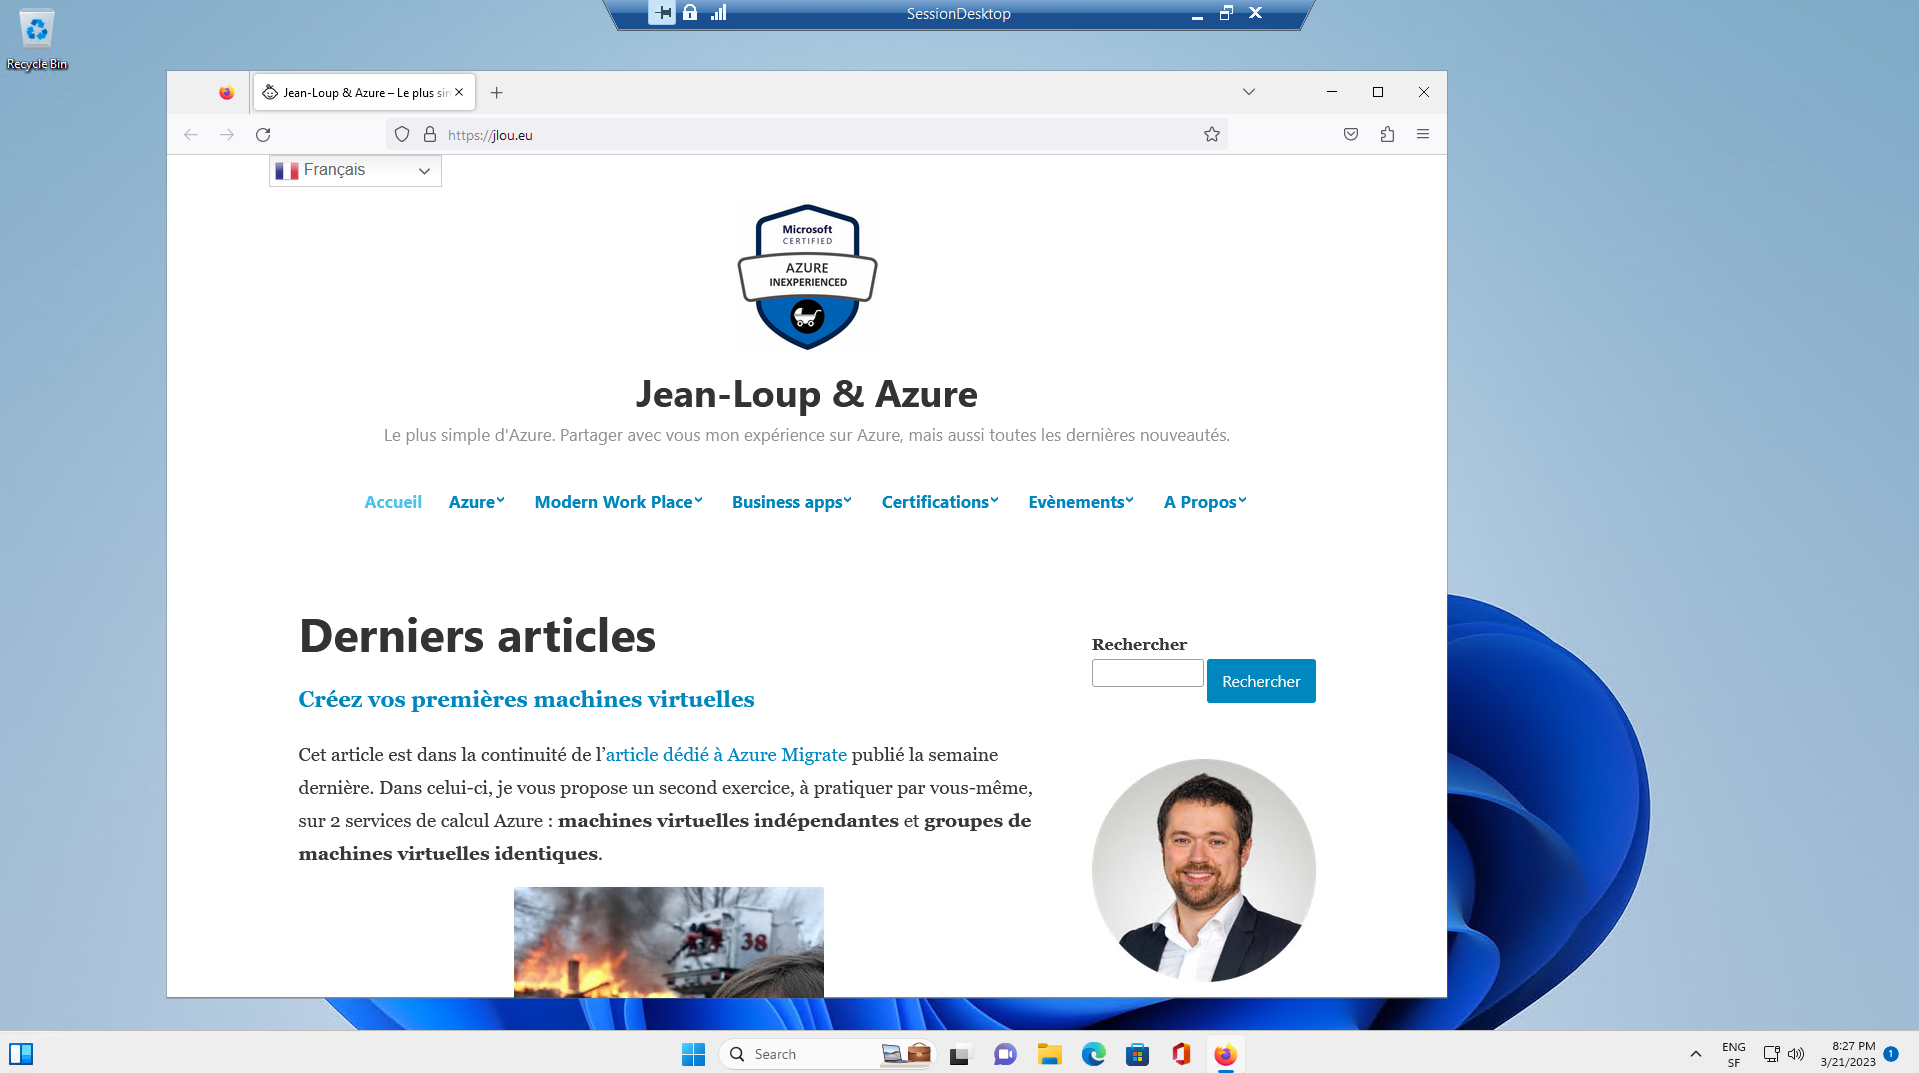Open Task View on taskbar
Image resolution: width=1919 pixels, height=1073 pixels.
coord(960,1054)
